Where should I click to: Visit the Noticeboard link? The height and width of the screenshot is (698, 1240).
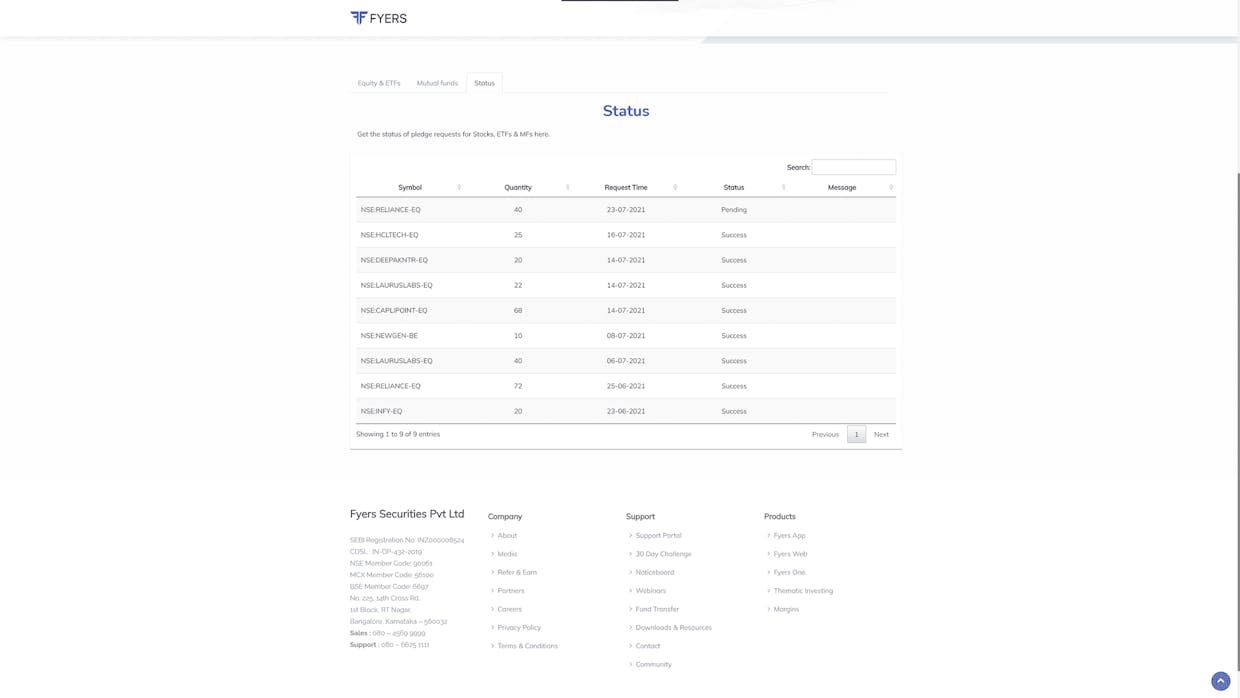pyautogui.click(x=655, y=572)
